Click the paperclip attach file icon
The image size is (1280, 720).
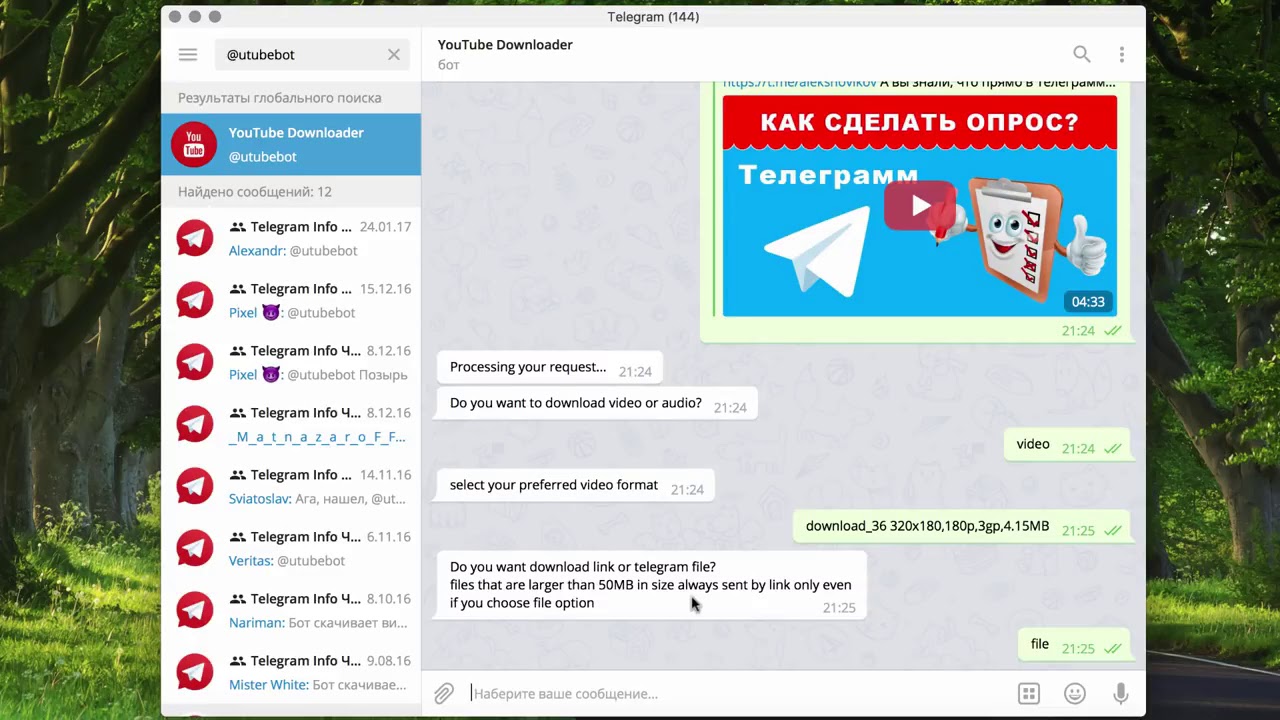444,693
